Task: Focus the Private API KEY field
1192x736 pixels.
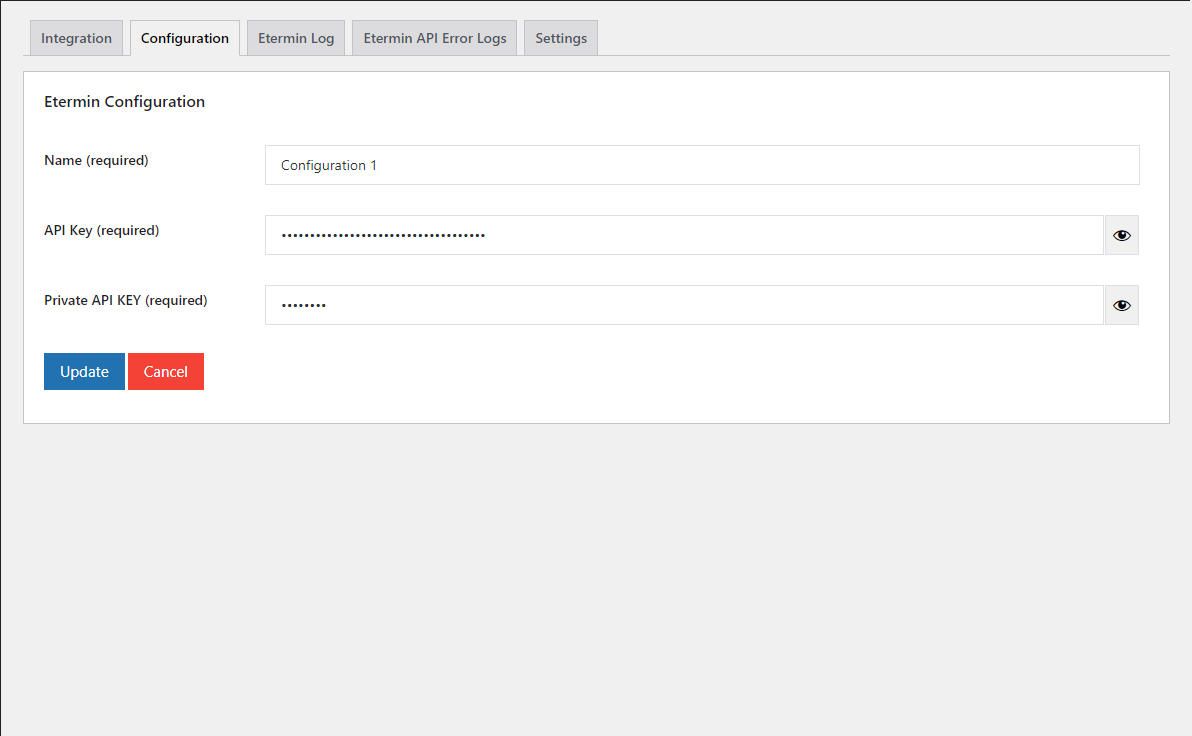Action: pos(684,305)
